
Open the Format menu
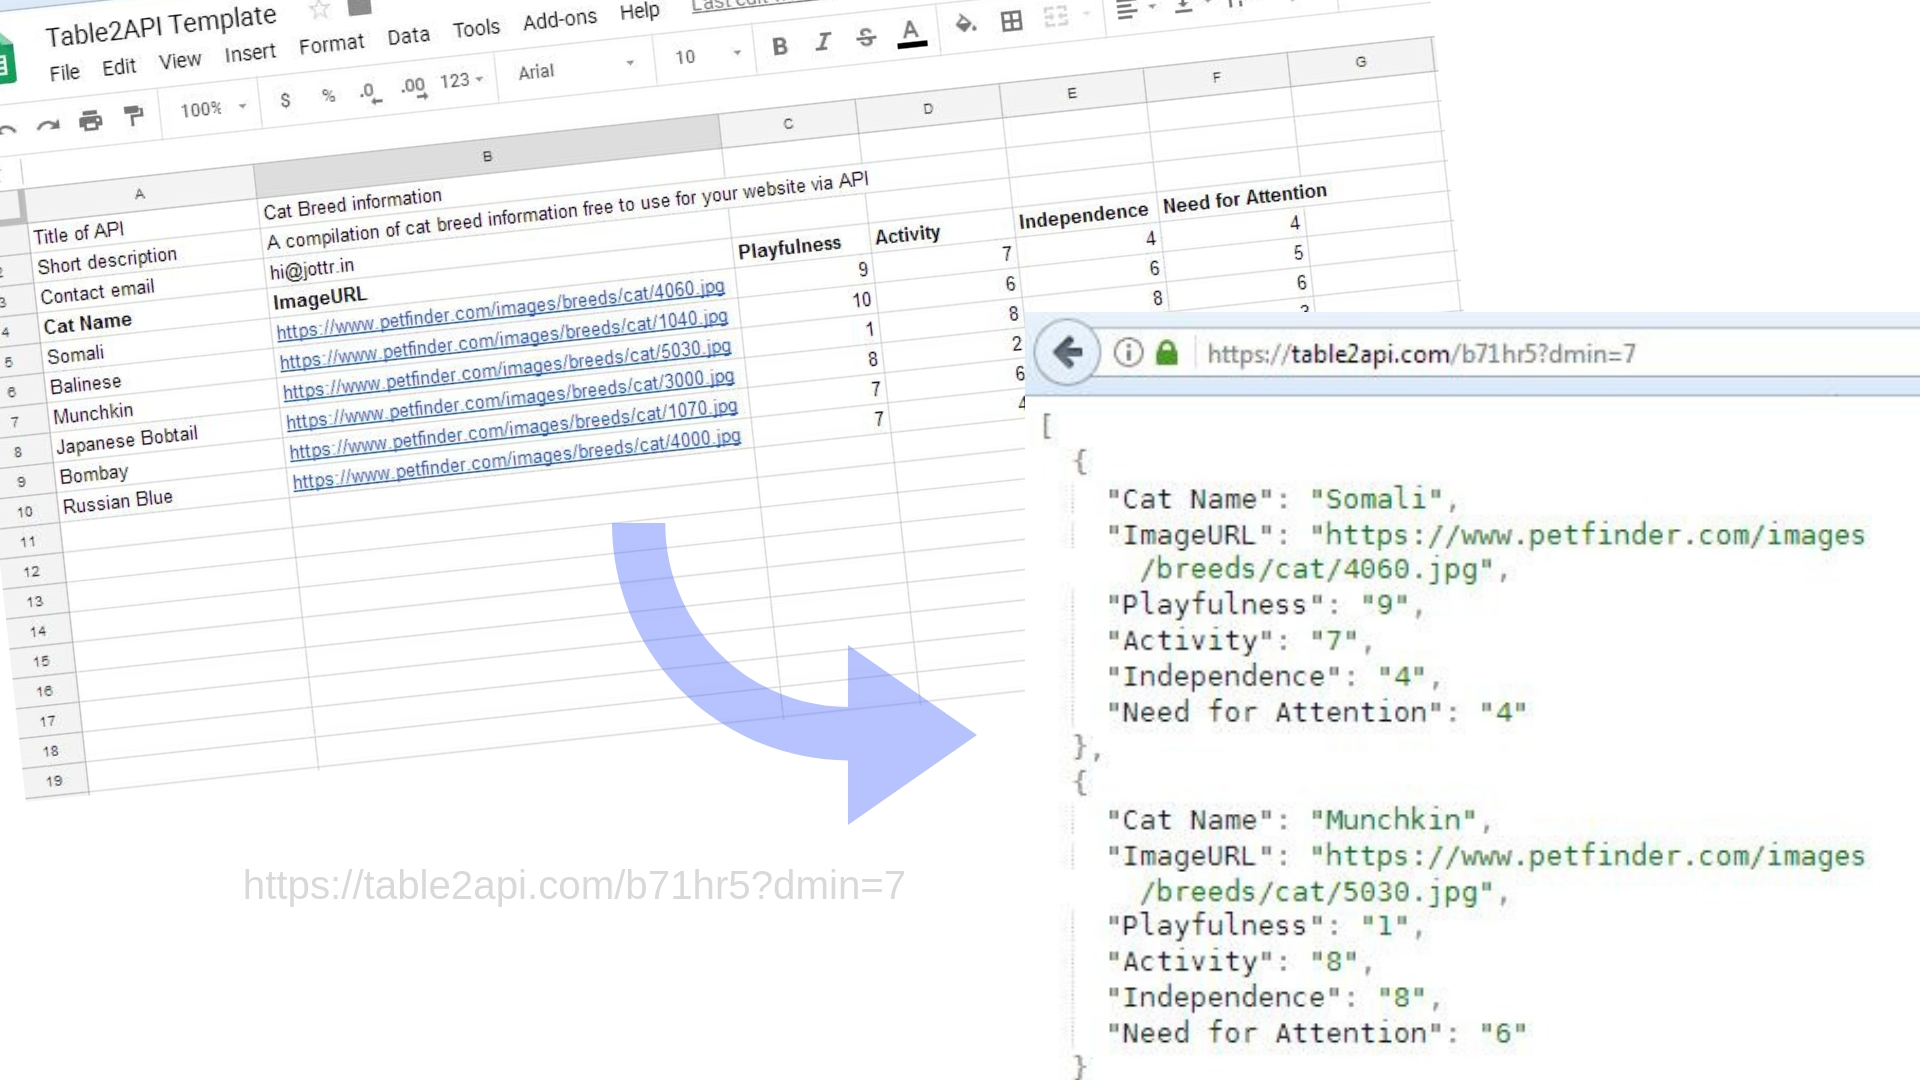pos(331,45)
